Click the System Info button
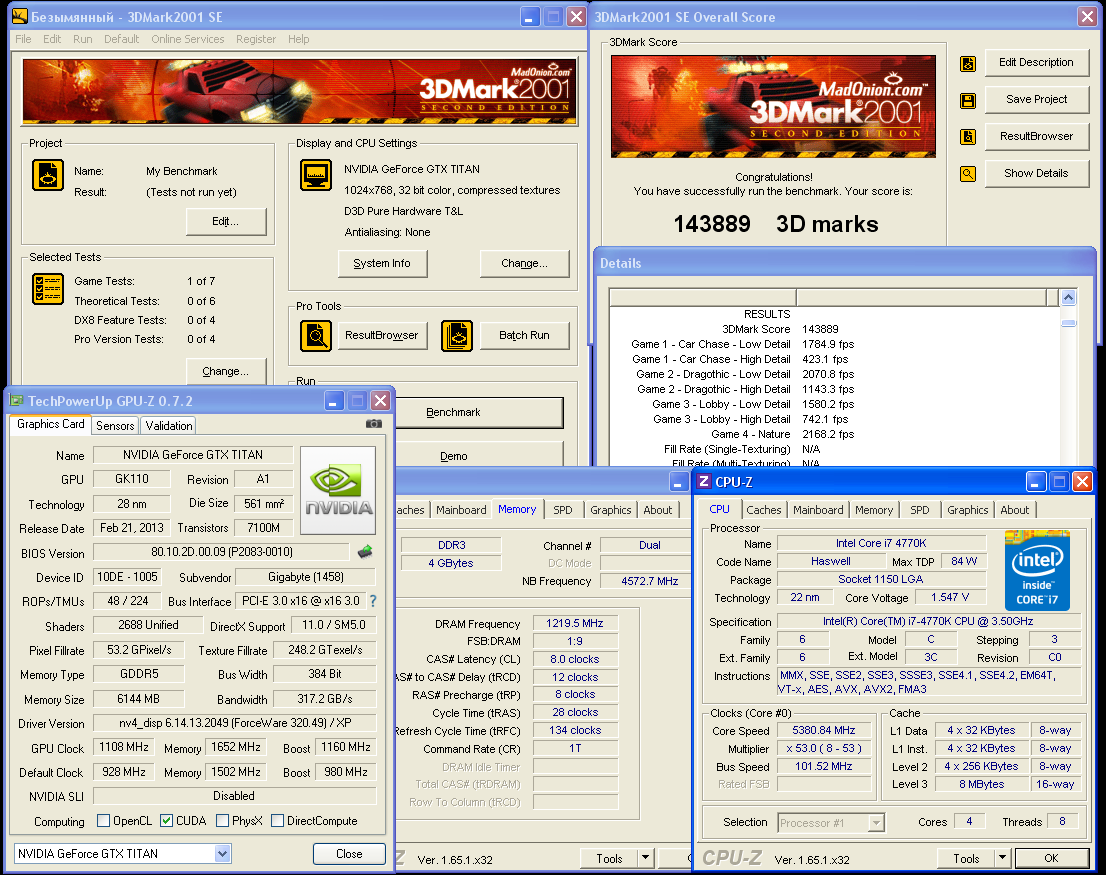 pos(382,264)
